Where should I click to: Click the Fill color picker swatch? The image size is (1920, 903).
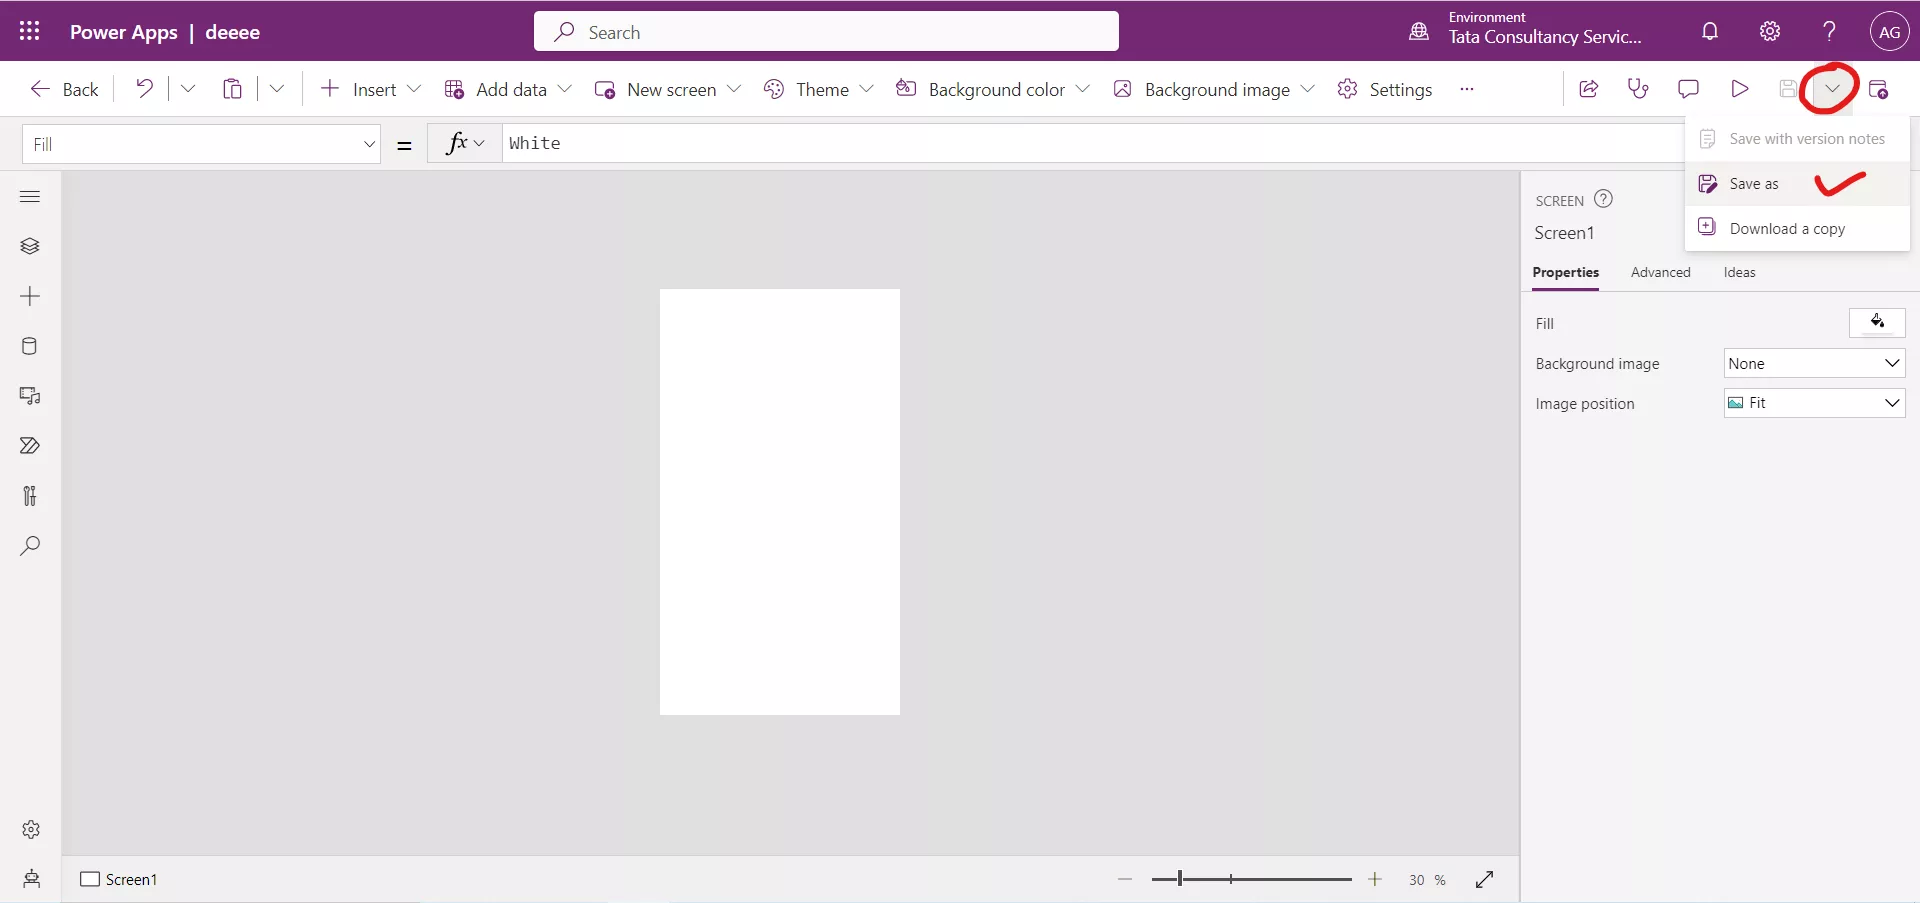click(x=1877, y=322)
